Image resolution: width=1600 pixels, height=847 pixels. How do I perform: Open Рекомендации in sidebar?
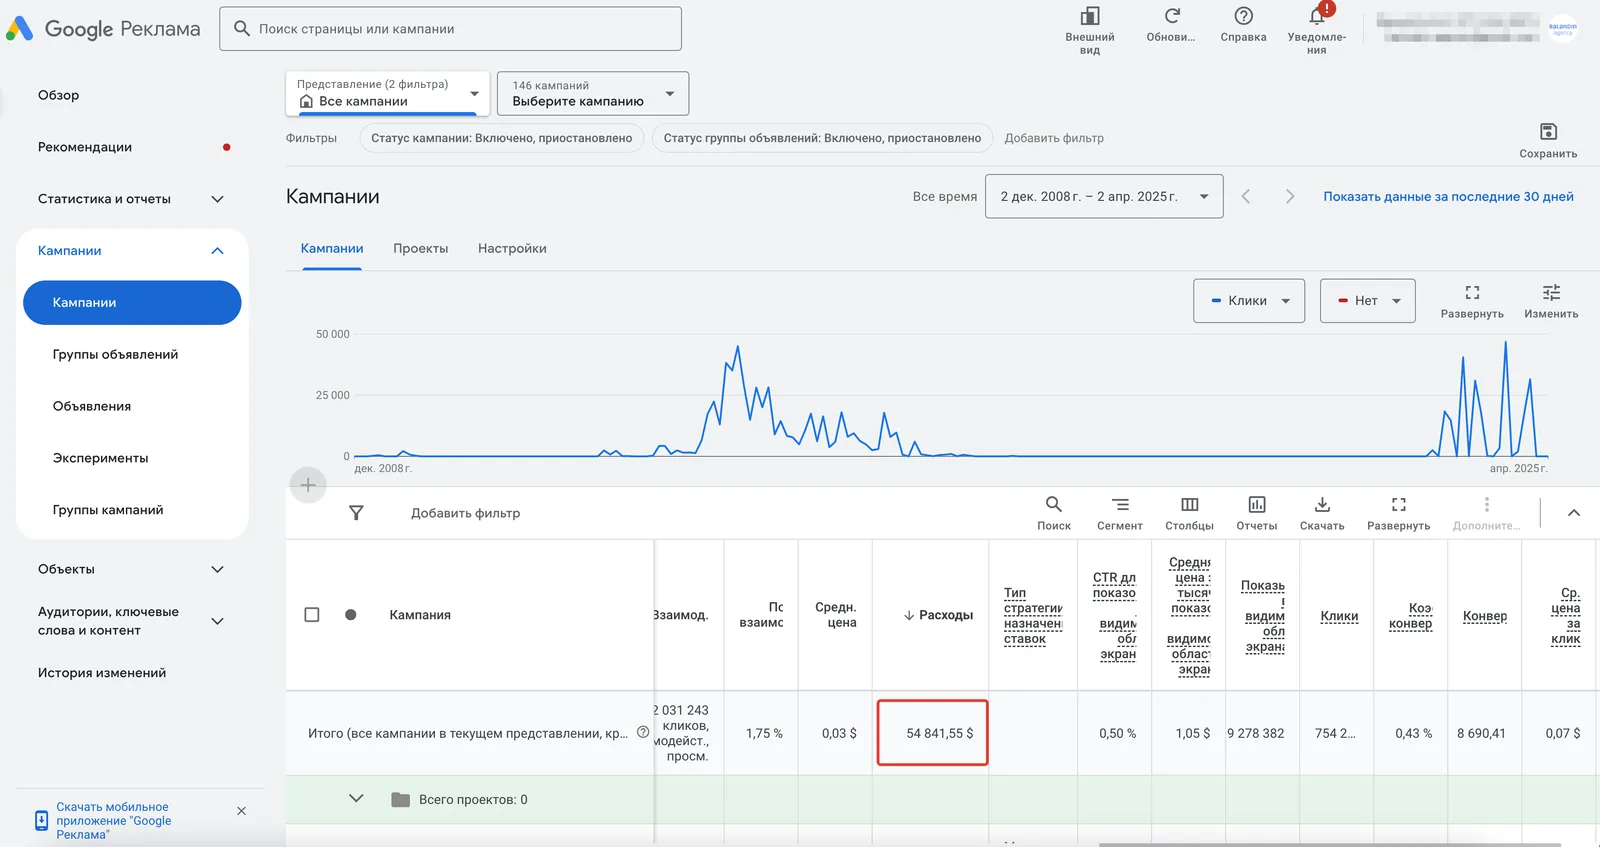(85, 147)
